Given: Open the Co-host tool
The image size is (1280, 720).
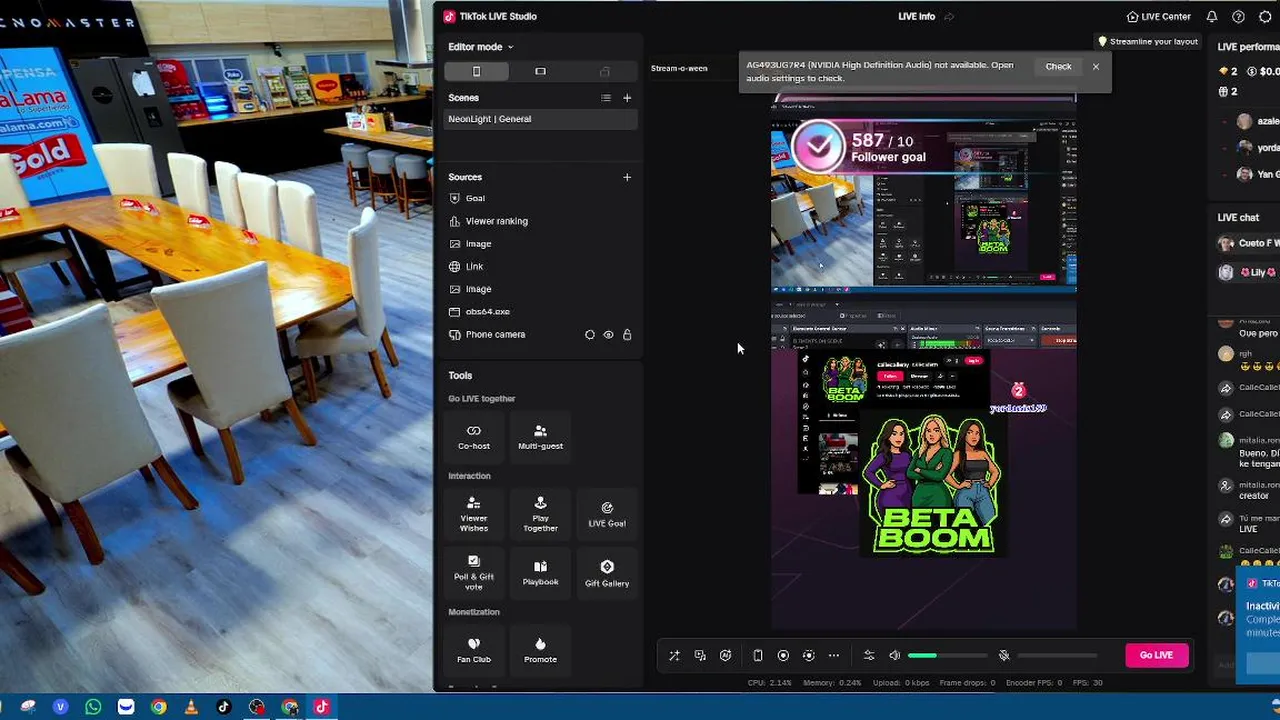Looking at the screenshot, I should (474, 436).
